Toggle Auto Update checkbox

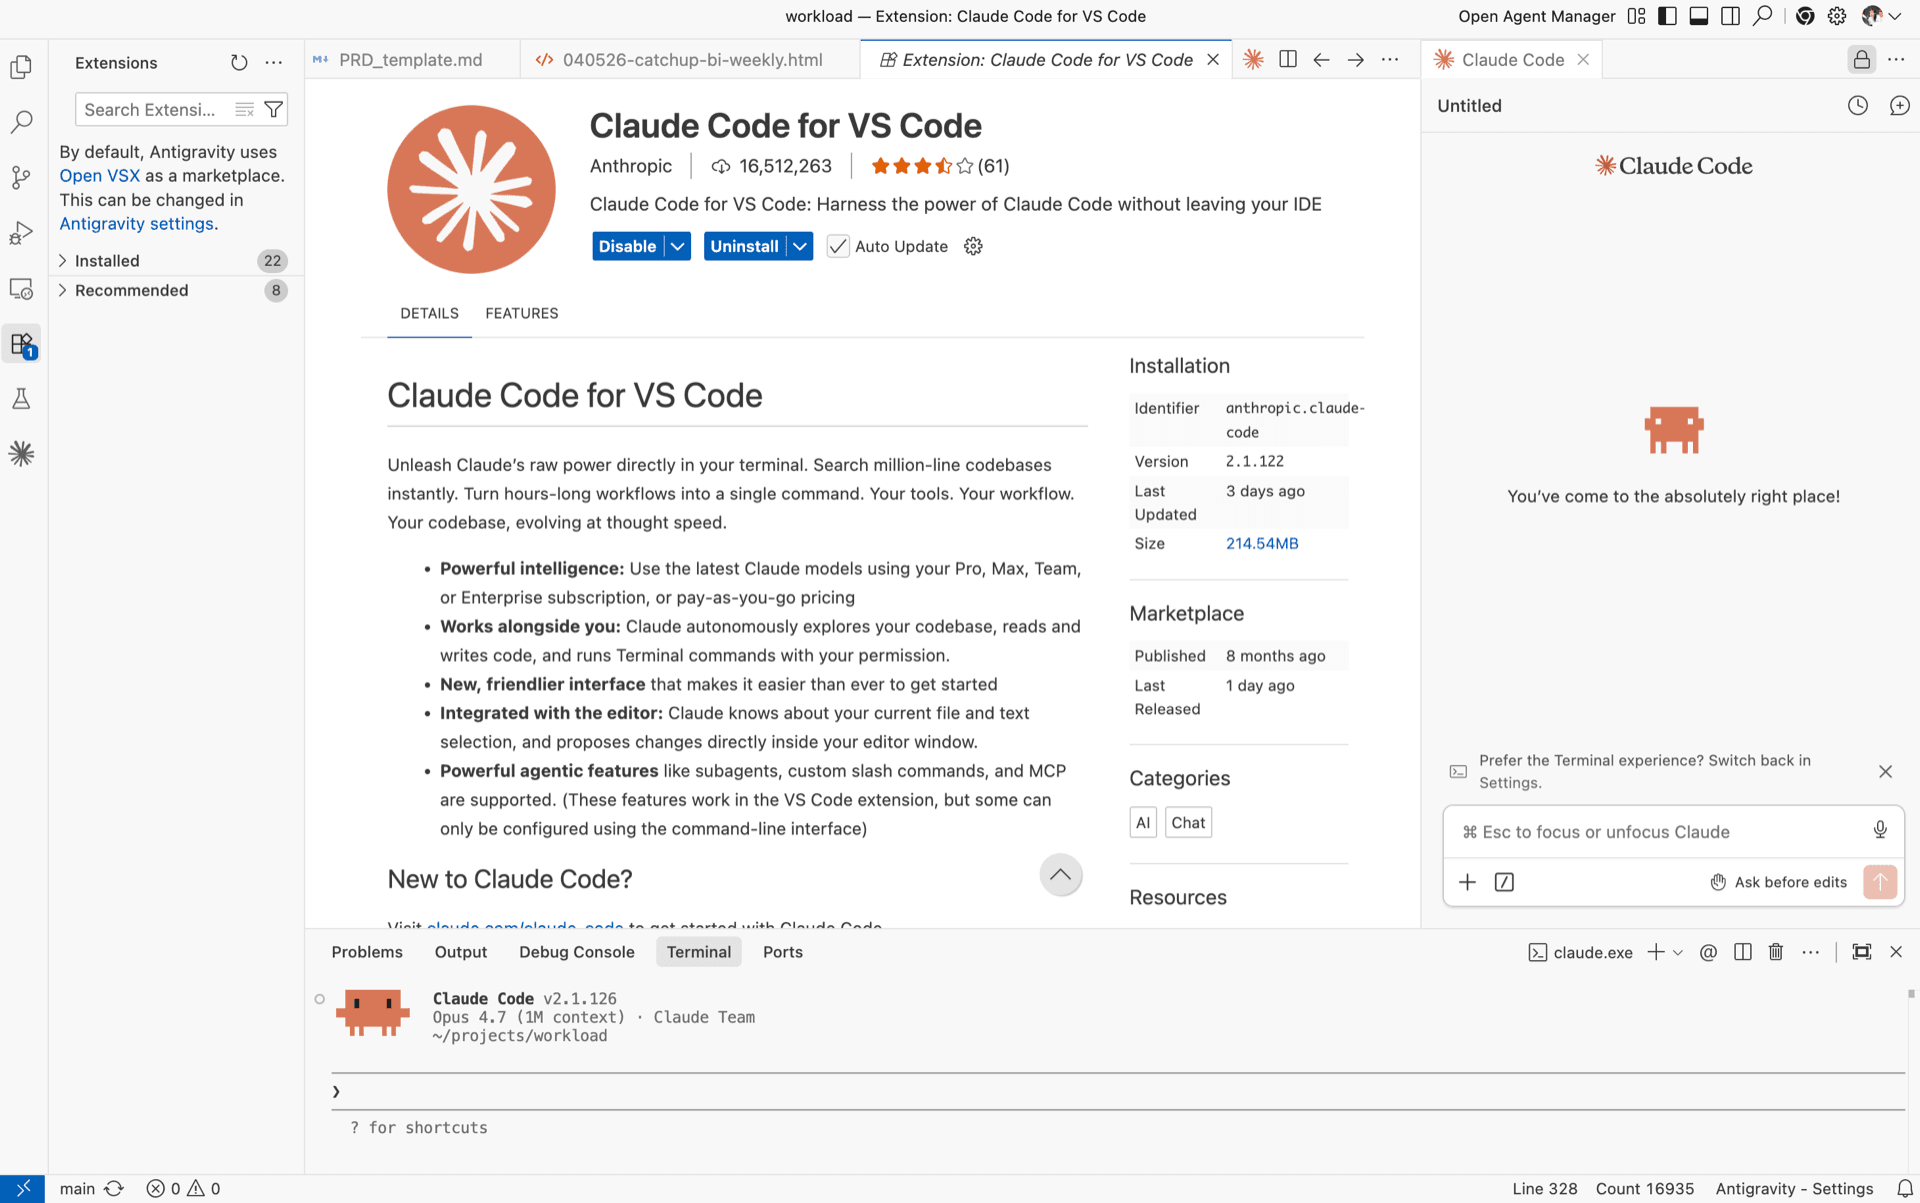pos(838,246)
